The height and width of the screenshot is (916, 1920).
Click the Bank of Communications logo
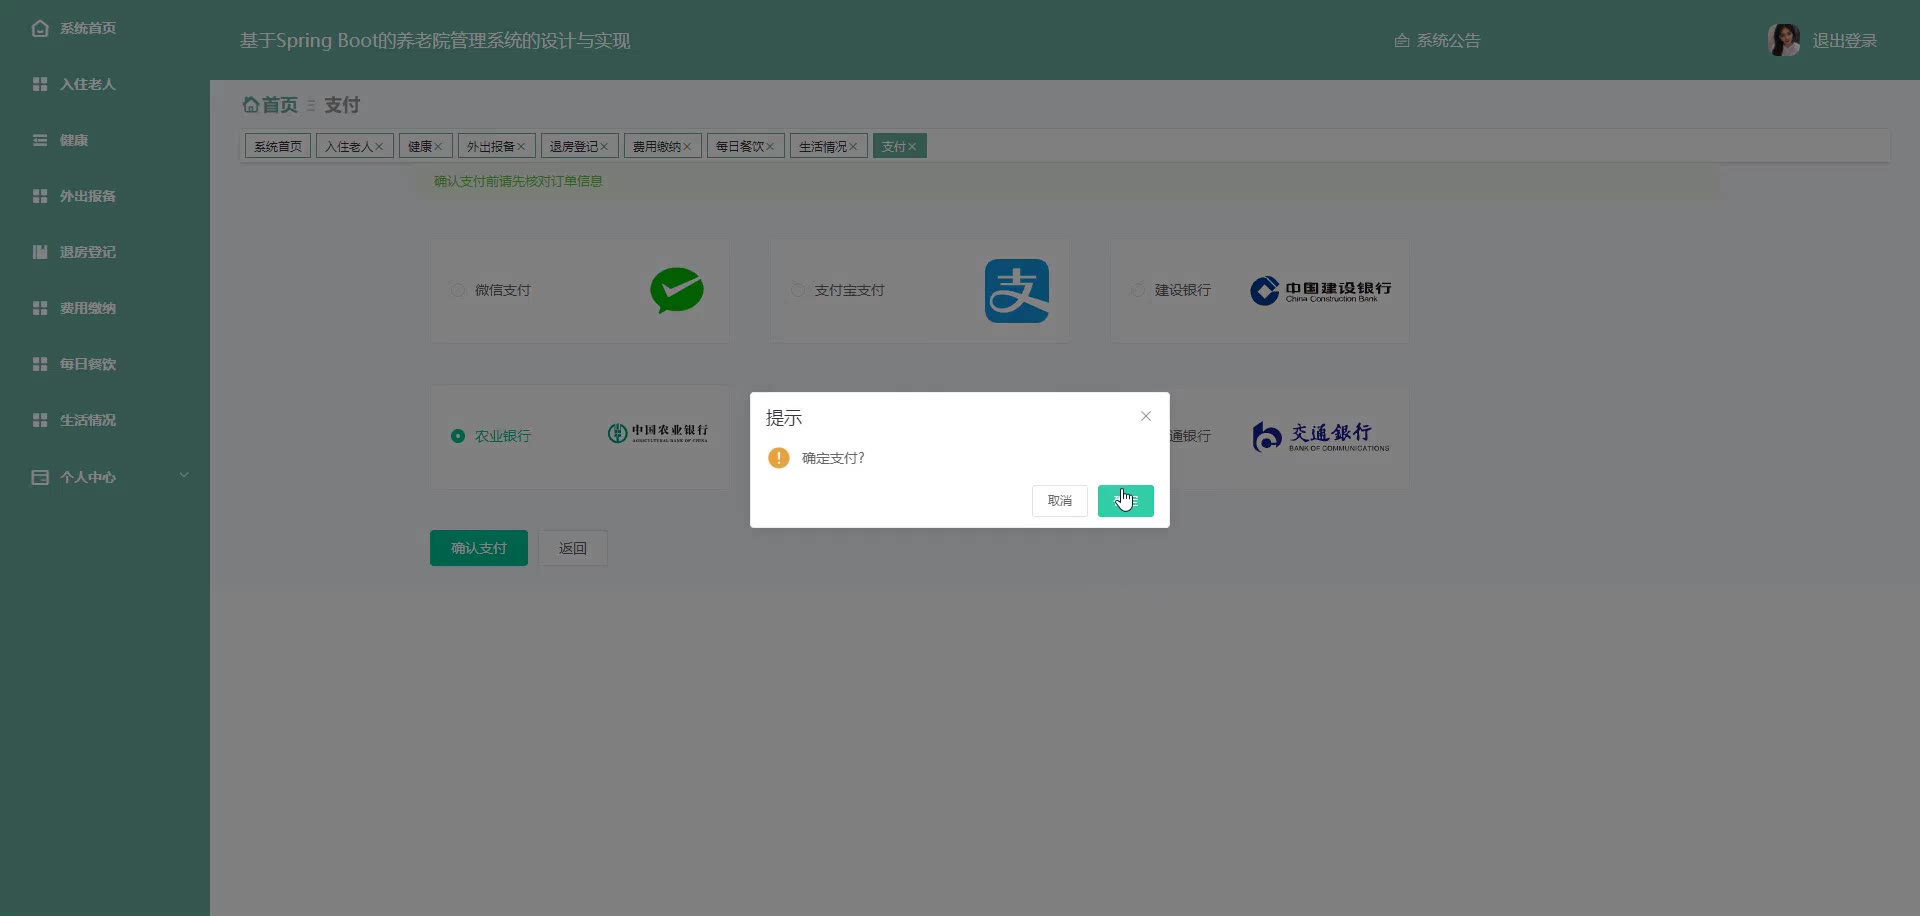click(1320, 437)
